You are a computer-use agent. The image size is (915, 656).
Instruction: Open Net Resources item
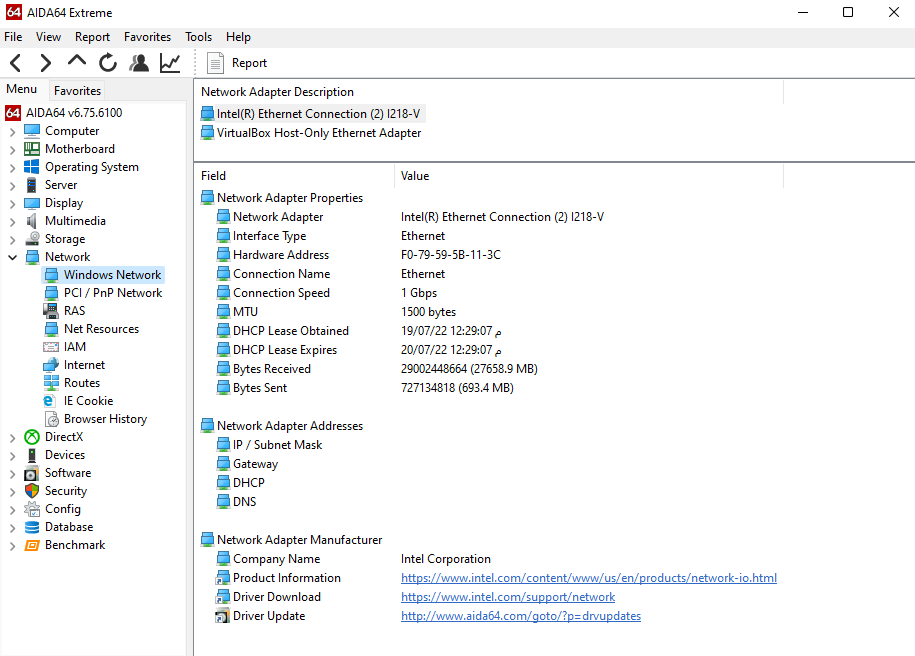click(x=102, y=329)
